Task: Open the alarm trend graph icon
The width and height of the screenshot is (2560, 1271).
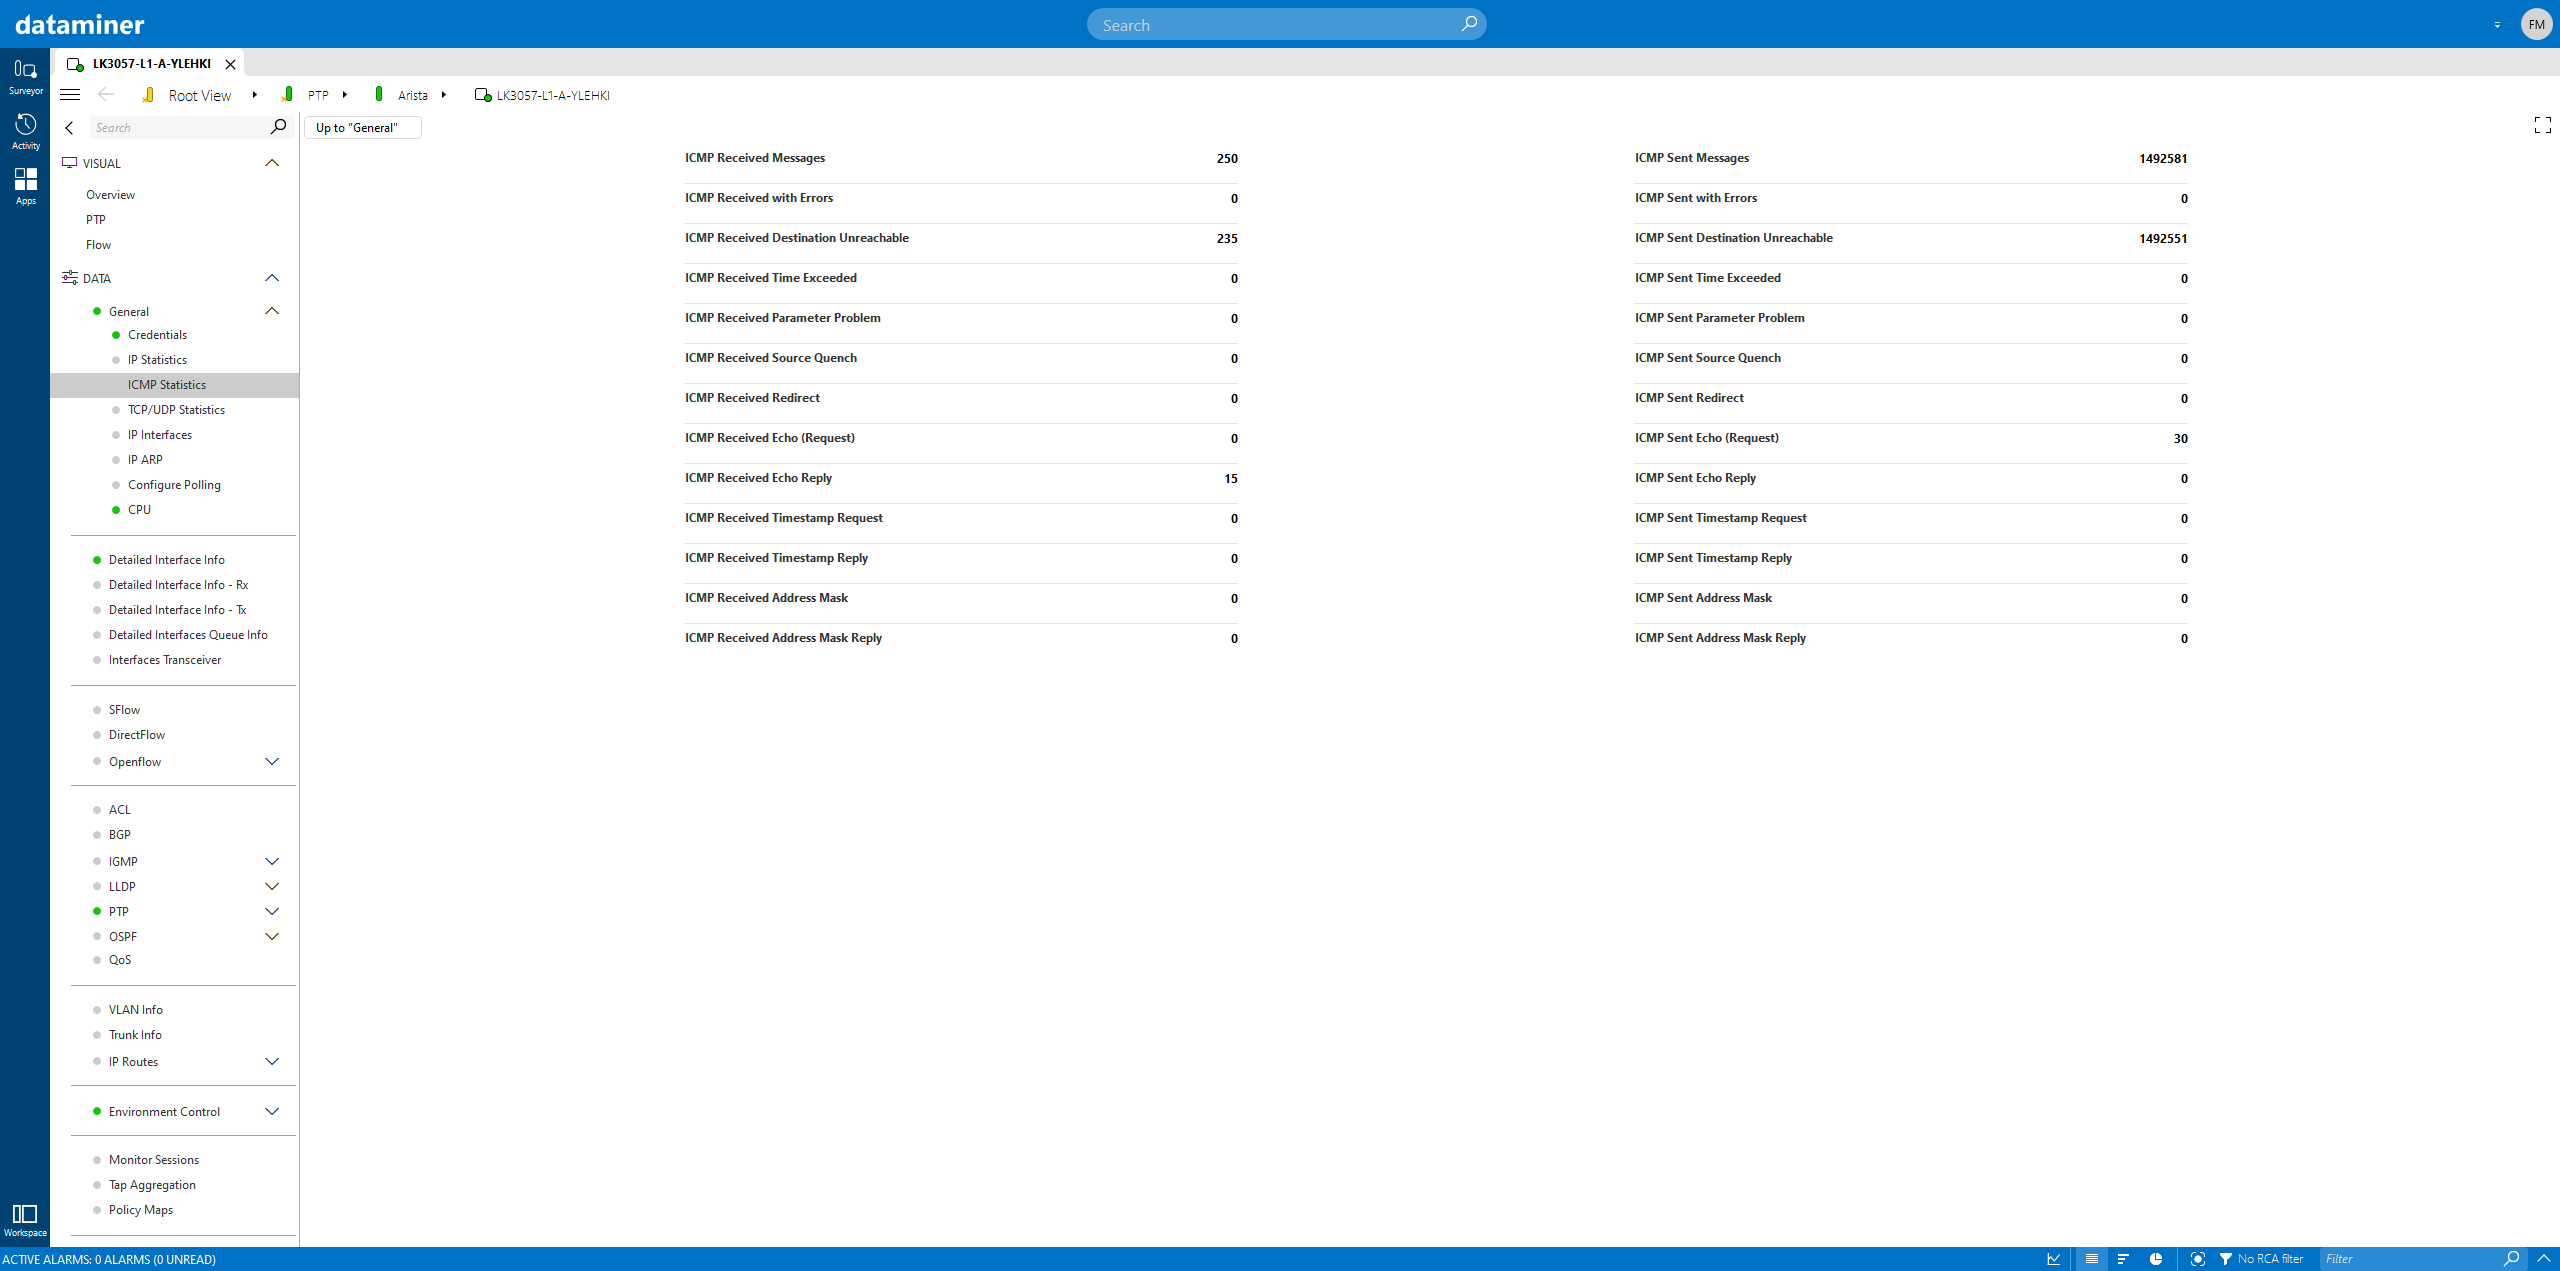Action: pyautogui.click(x=2054, y=1259)
